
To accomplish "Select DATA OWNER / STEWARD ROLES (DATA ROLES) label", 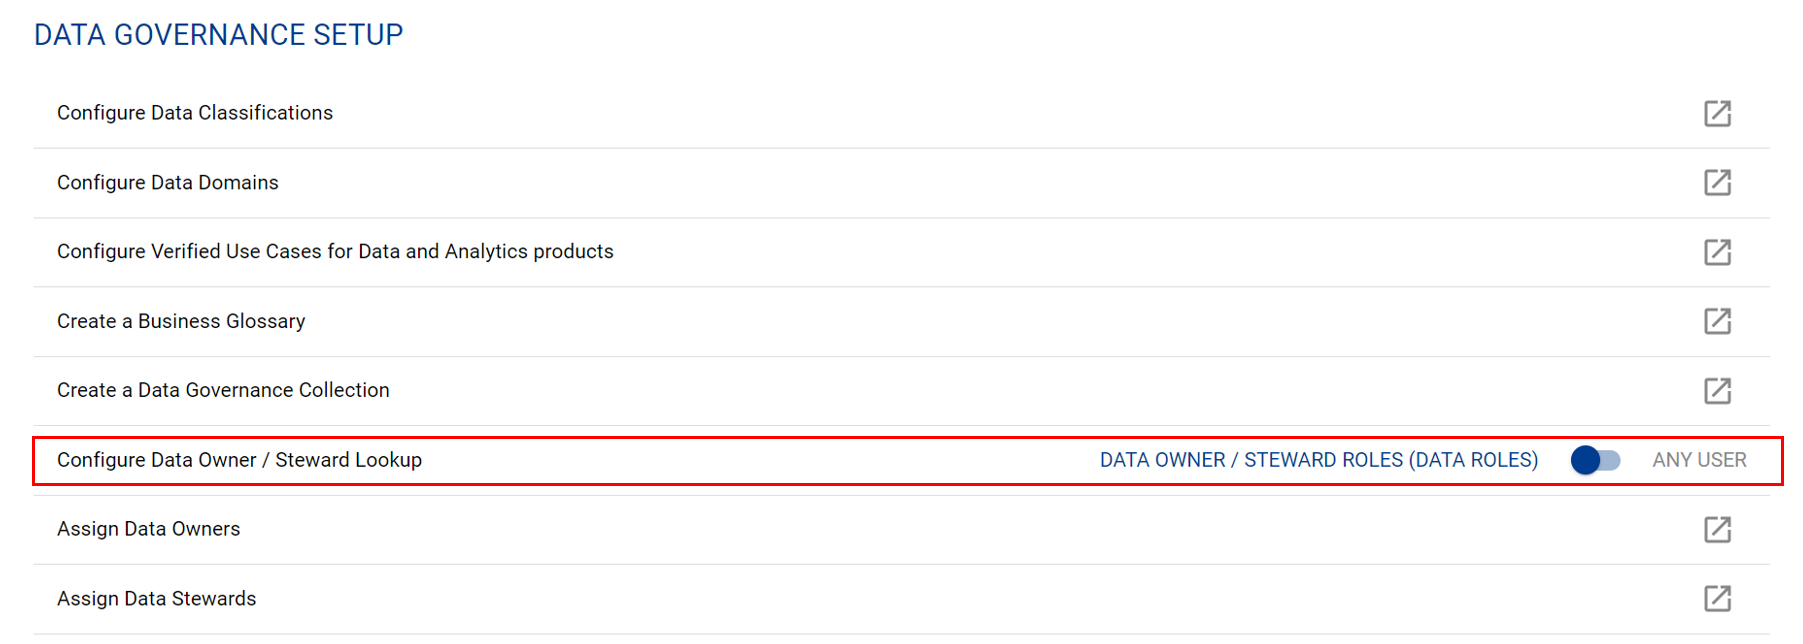I will [x=1318, y=460].
